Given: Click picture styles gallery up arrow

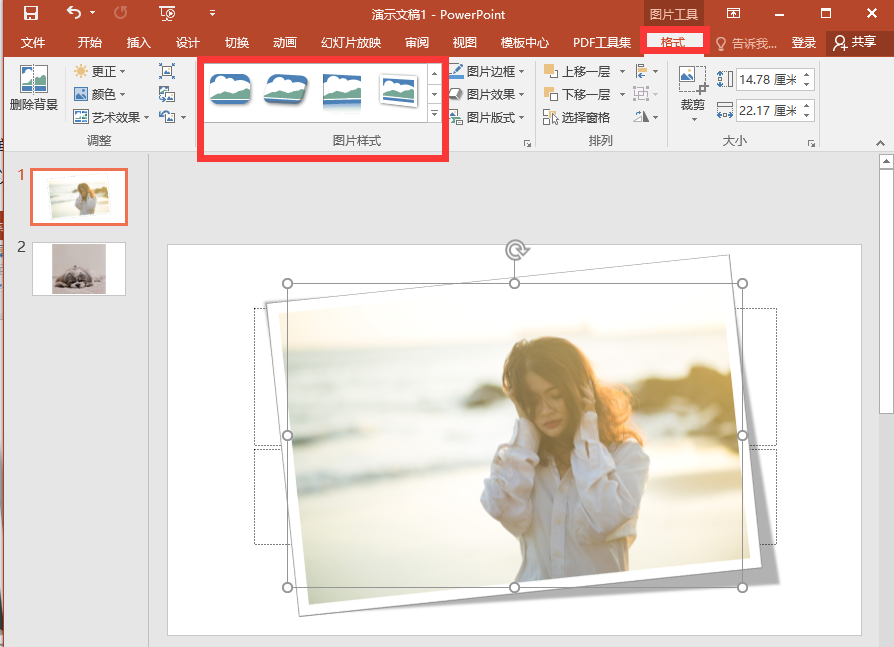Looking at the screenshot, I should tap(434, 74).
